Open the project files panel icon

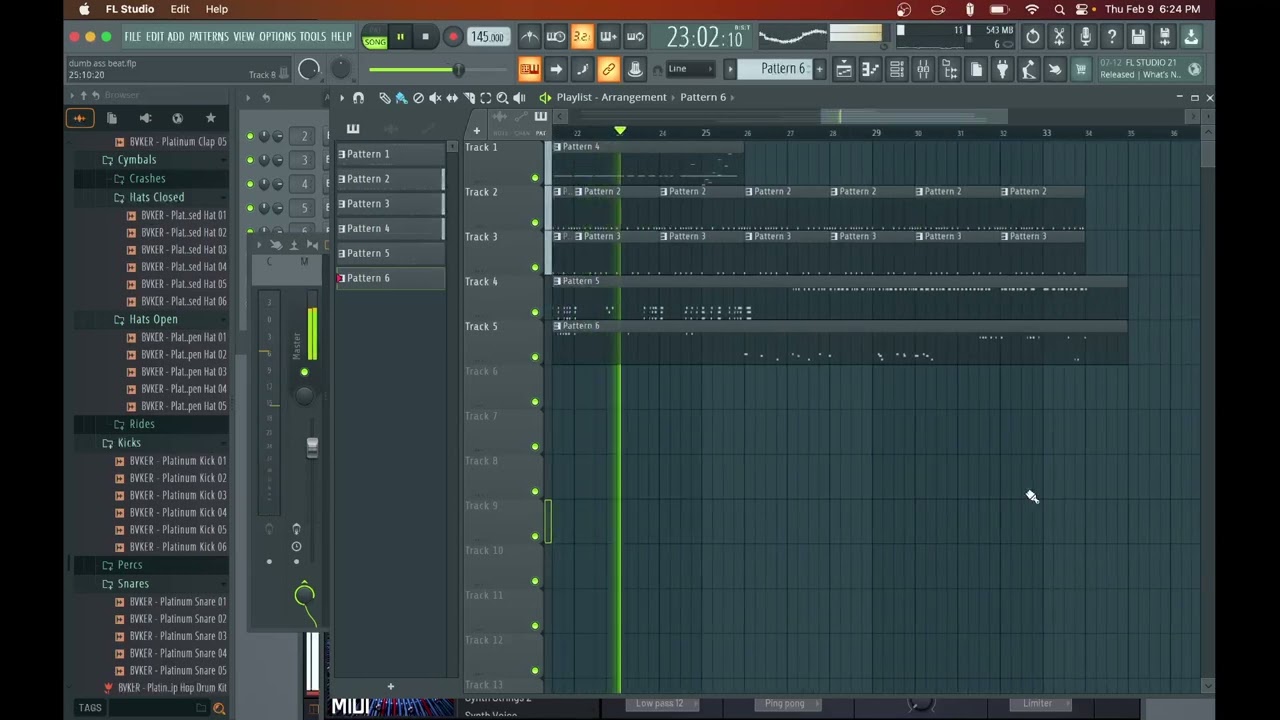pyautogui.click(x=976, y=69)
